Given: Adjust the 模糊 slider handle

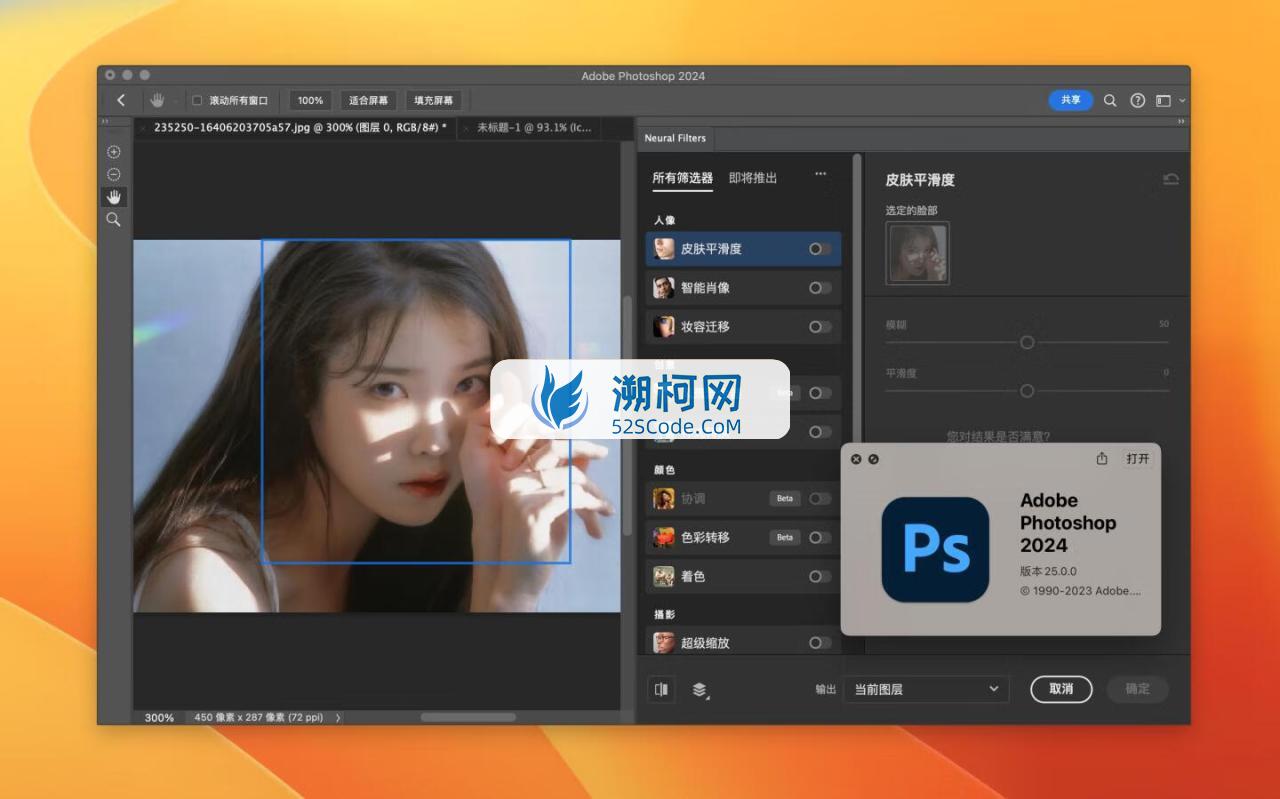Looking at the screenshot, I should pyautogui.click(x=1027, y=342).
